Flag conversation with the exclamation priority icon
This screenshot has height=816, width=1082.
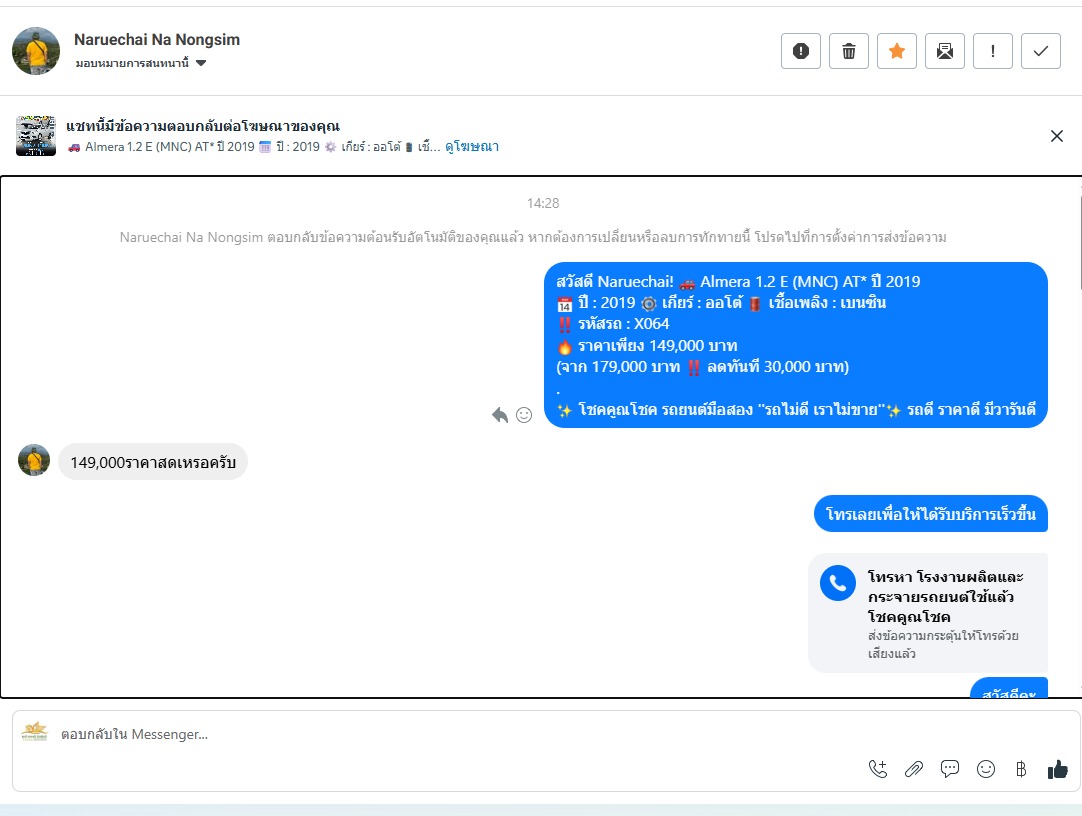click(x=992, y=51)
